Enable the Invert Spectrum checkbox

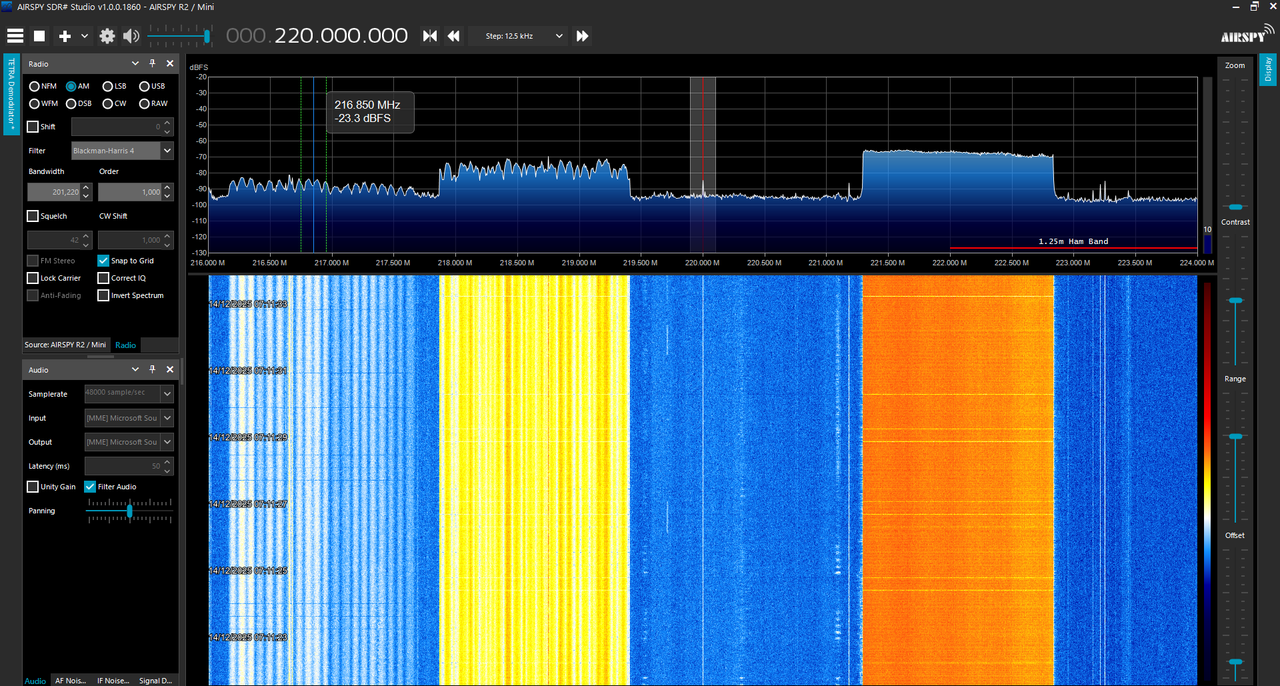click(103, 295)
